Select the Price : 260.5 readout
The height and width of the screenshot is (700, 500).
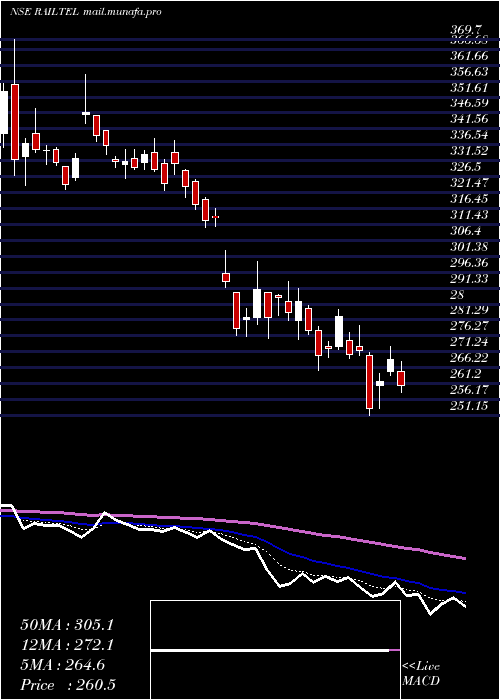pyautogui.click(x=68, y=685)
